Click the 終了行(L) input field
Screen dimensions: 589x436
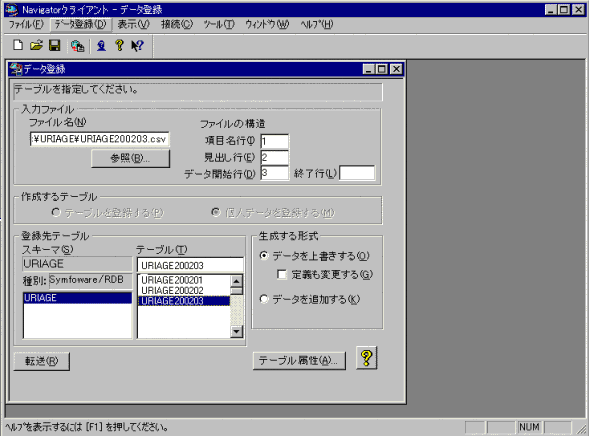(357, 173)
